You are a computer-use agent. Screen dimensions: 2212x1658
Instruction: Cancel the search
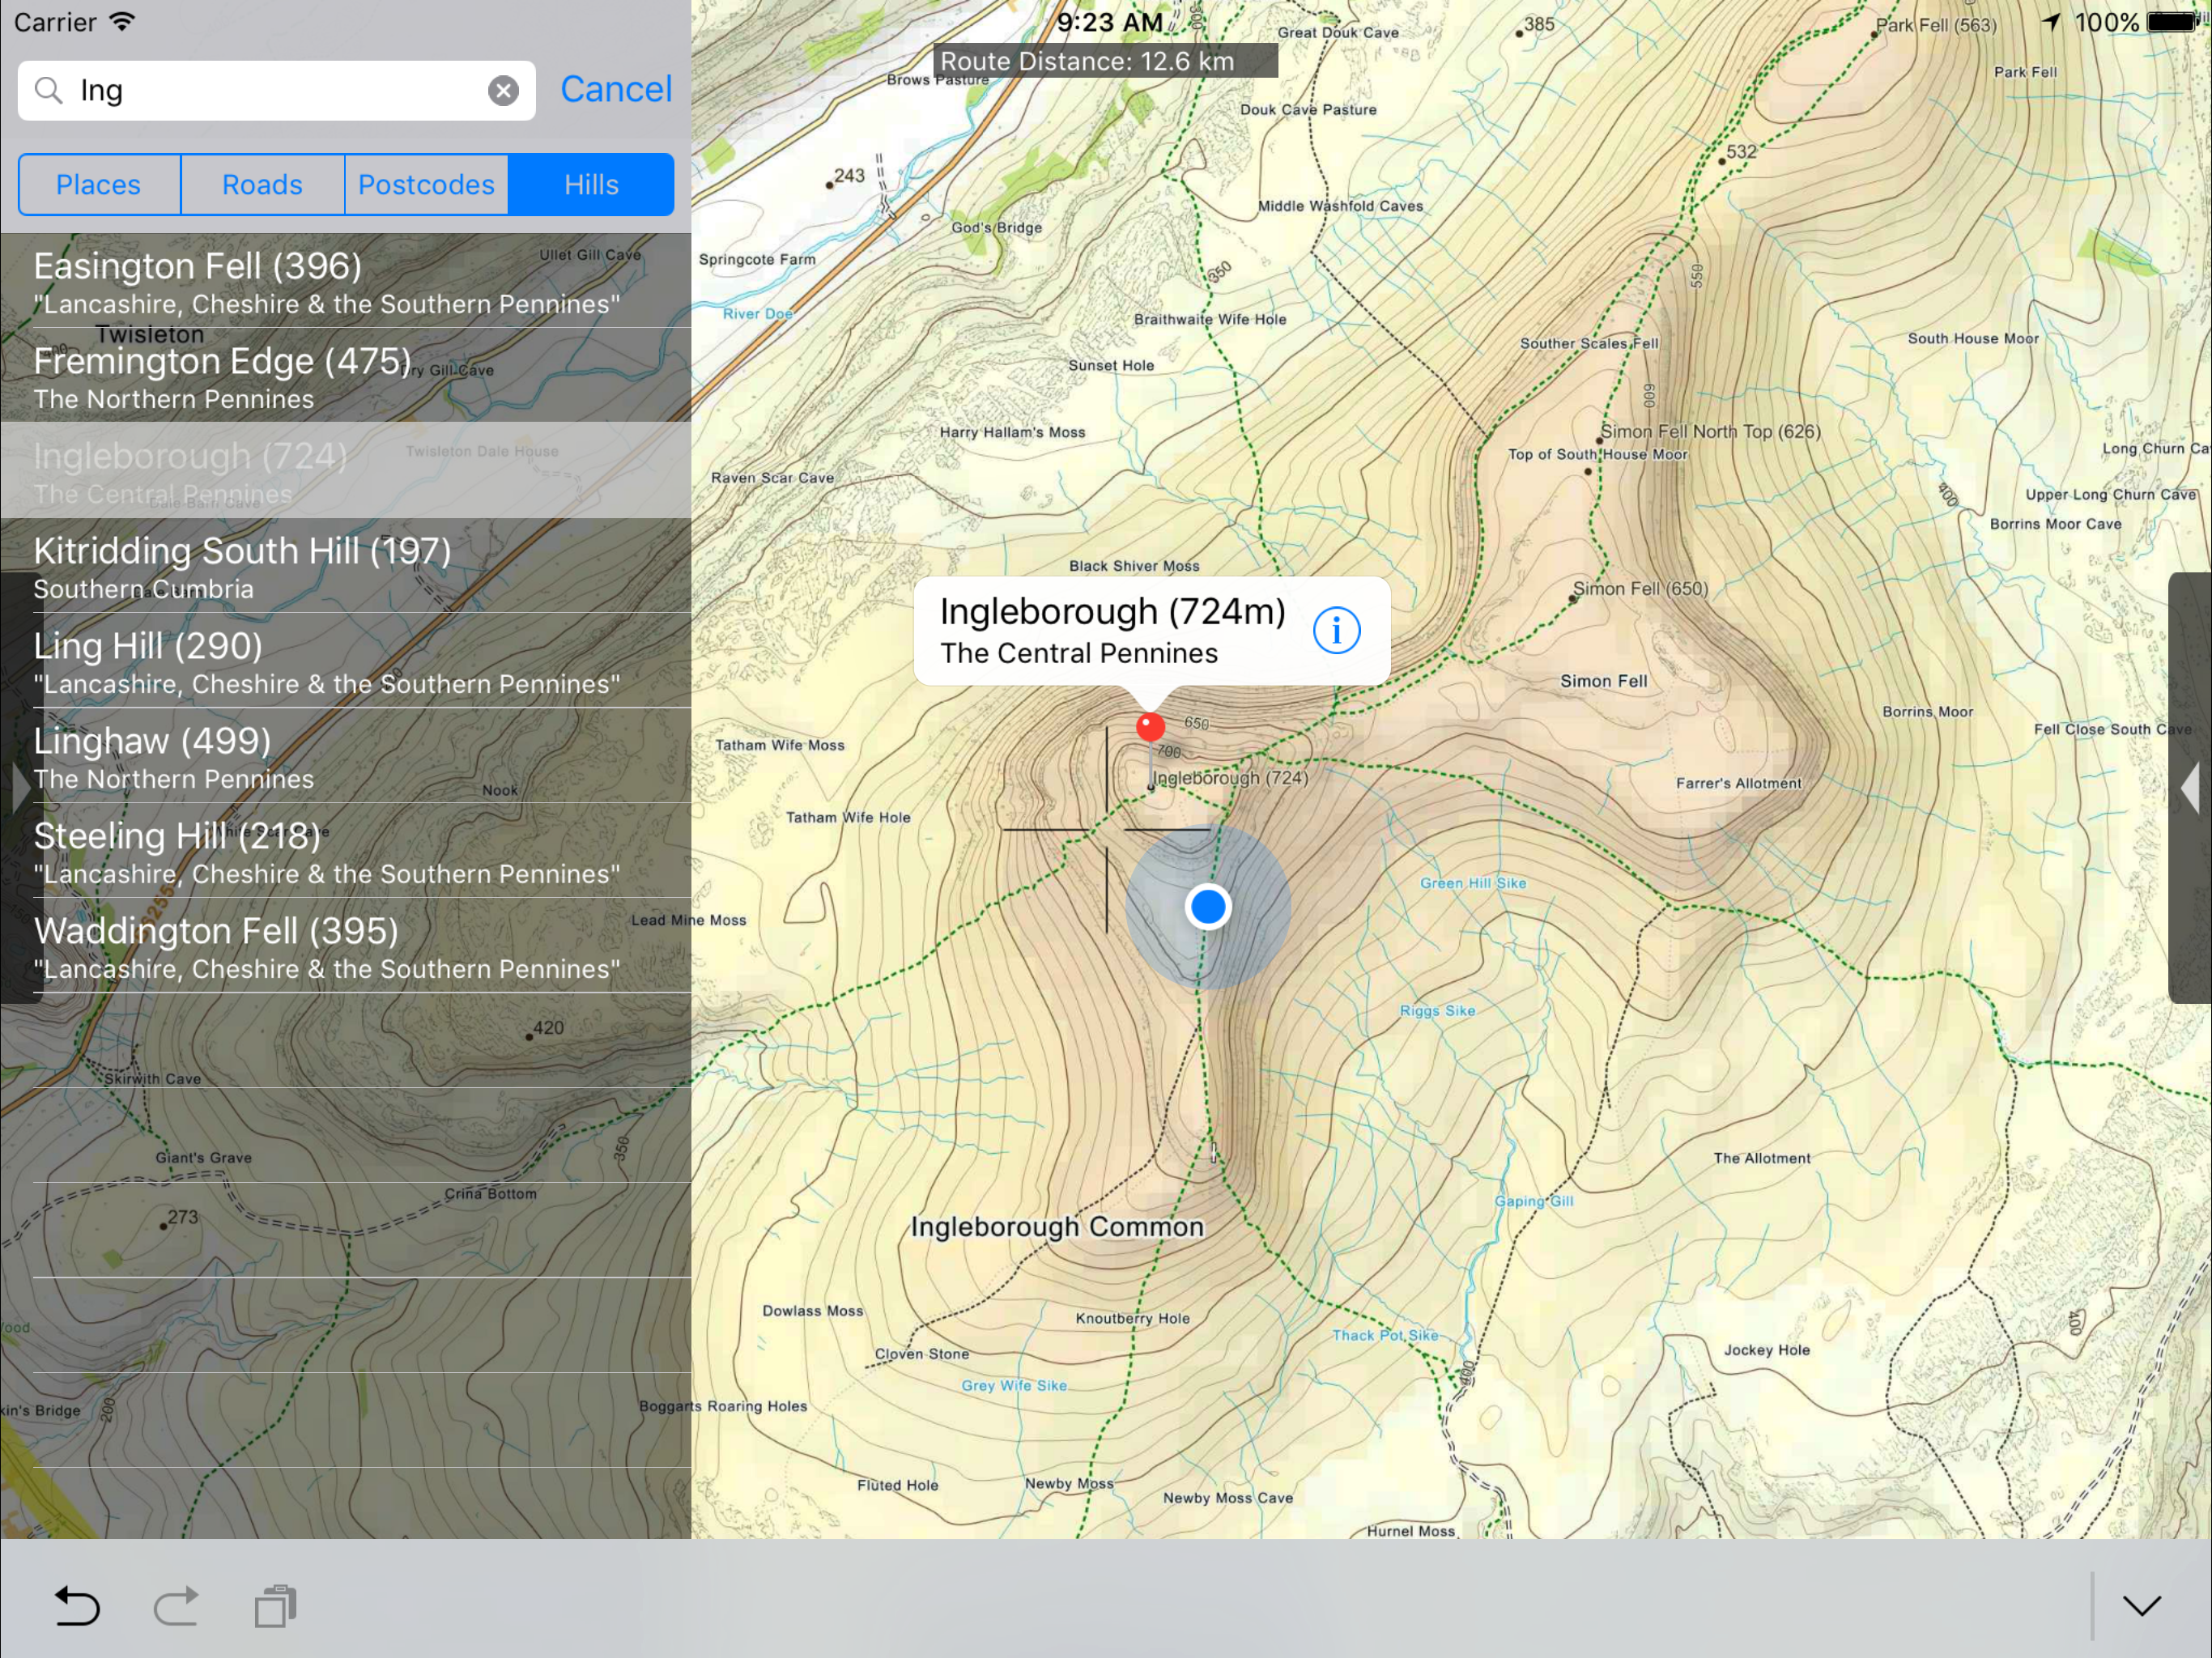click(x=616, y=90)
